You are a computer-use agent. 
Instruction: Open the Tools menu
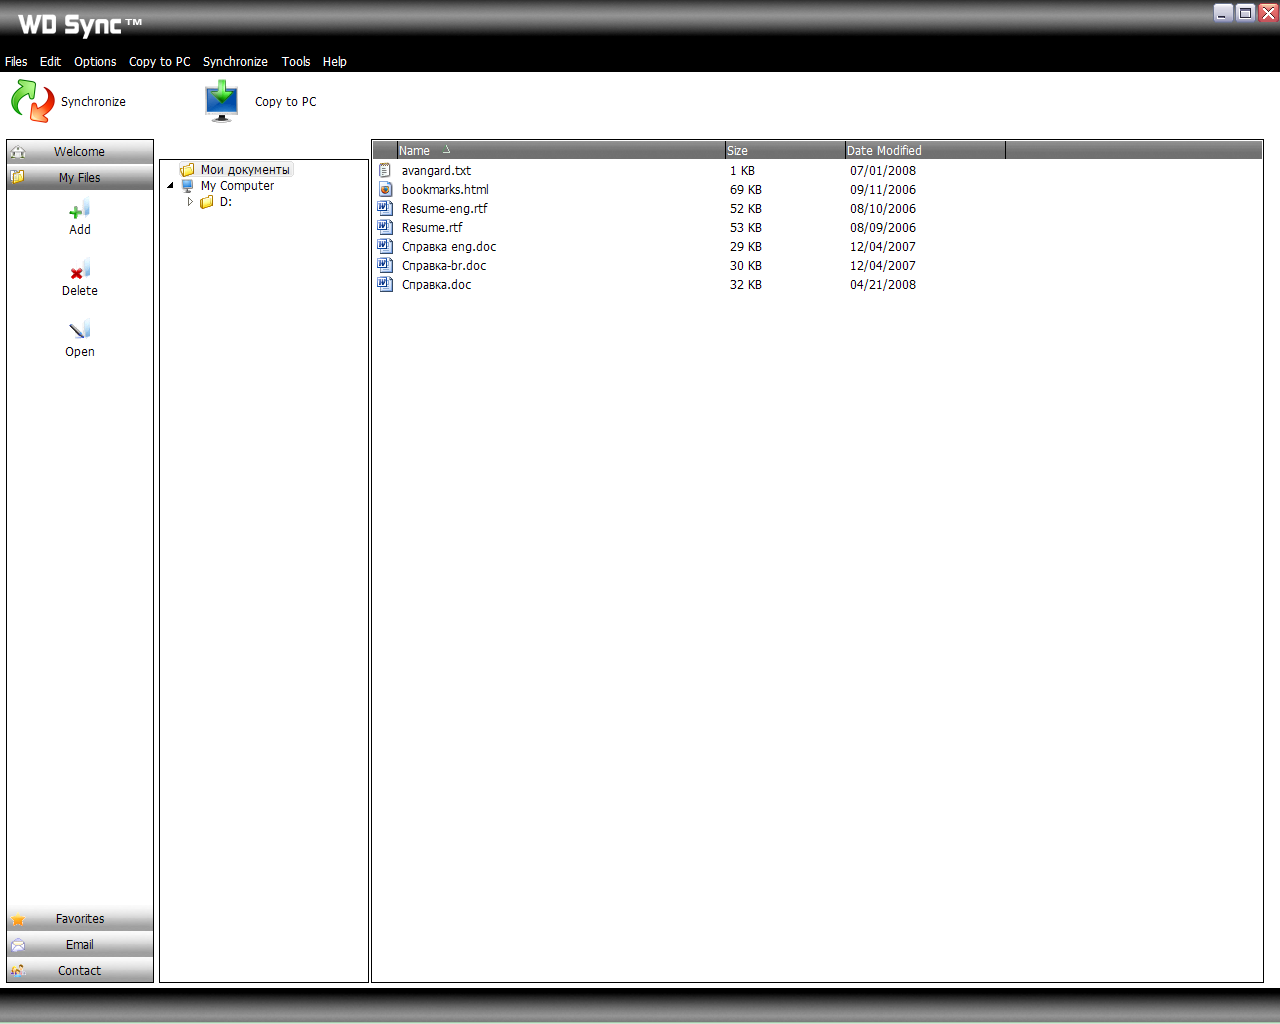296,61
